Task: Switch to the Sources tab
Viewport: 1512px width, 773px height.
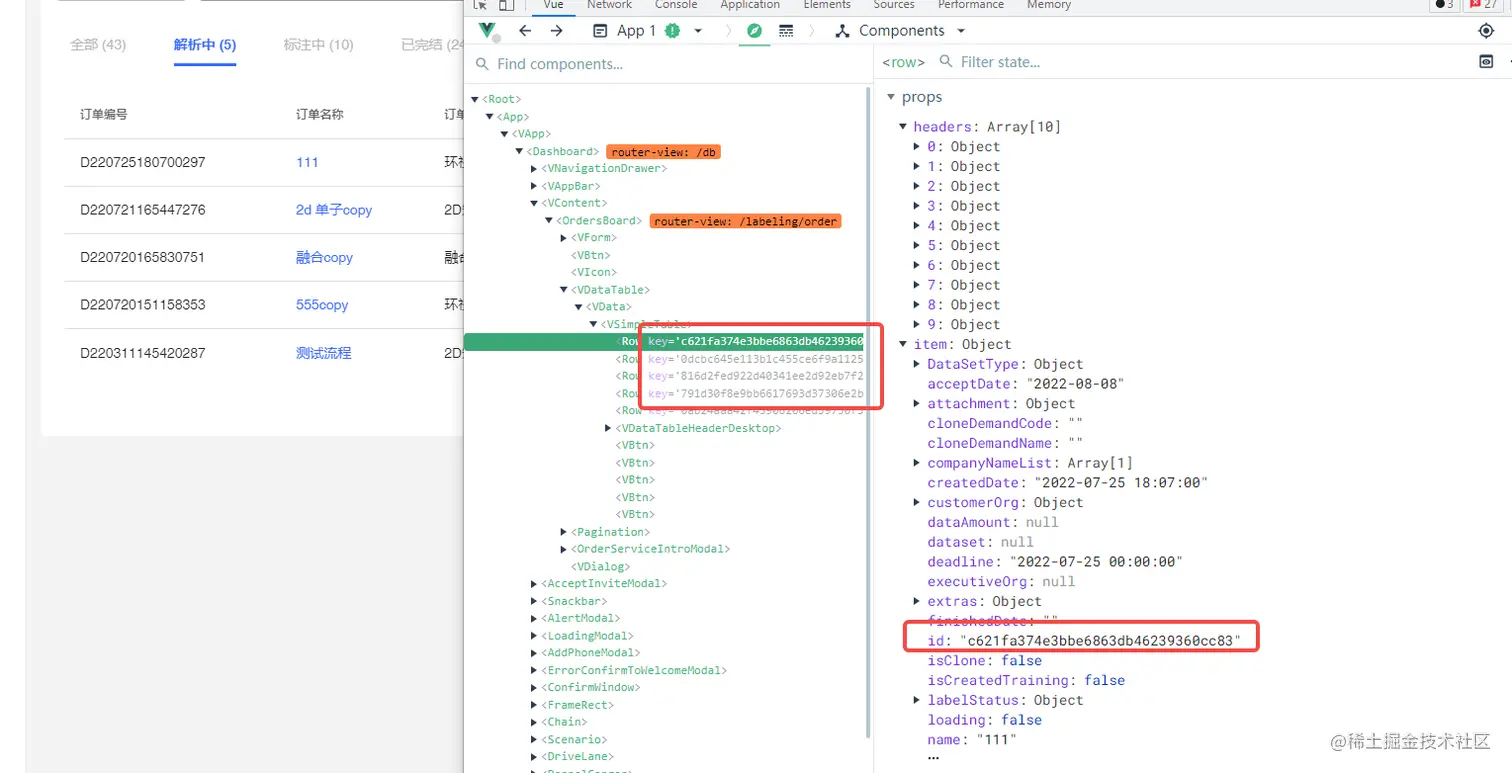Action: (894, 5)
